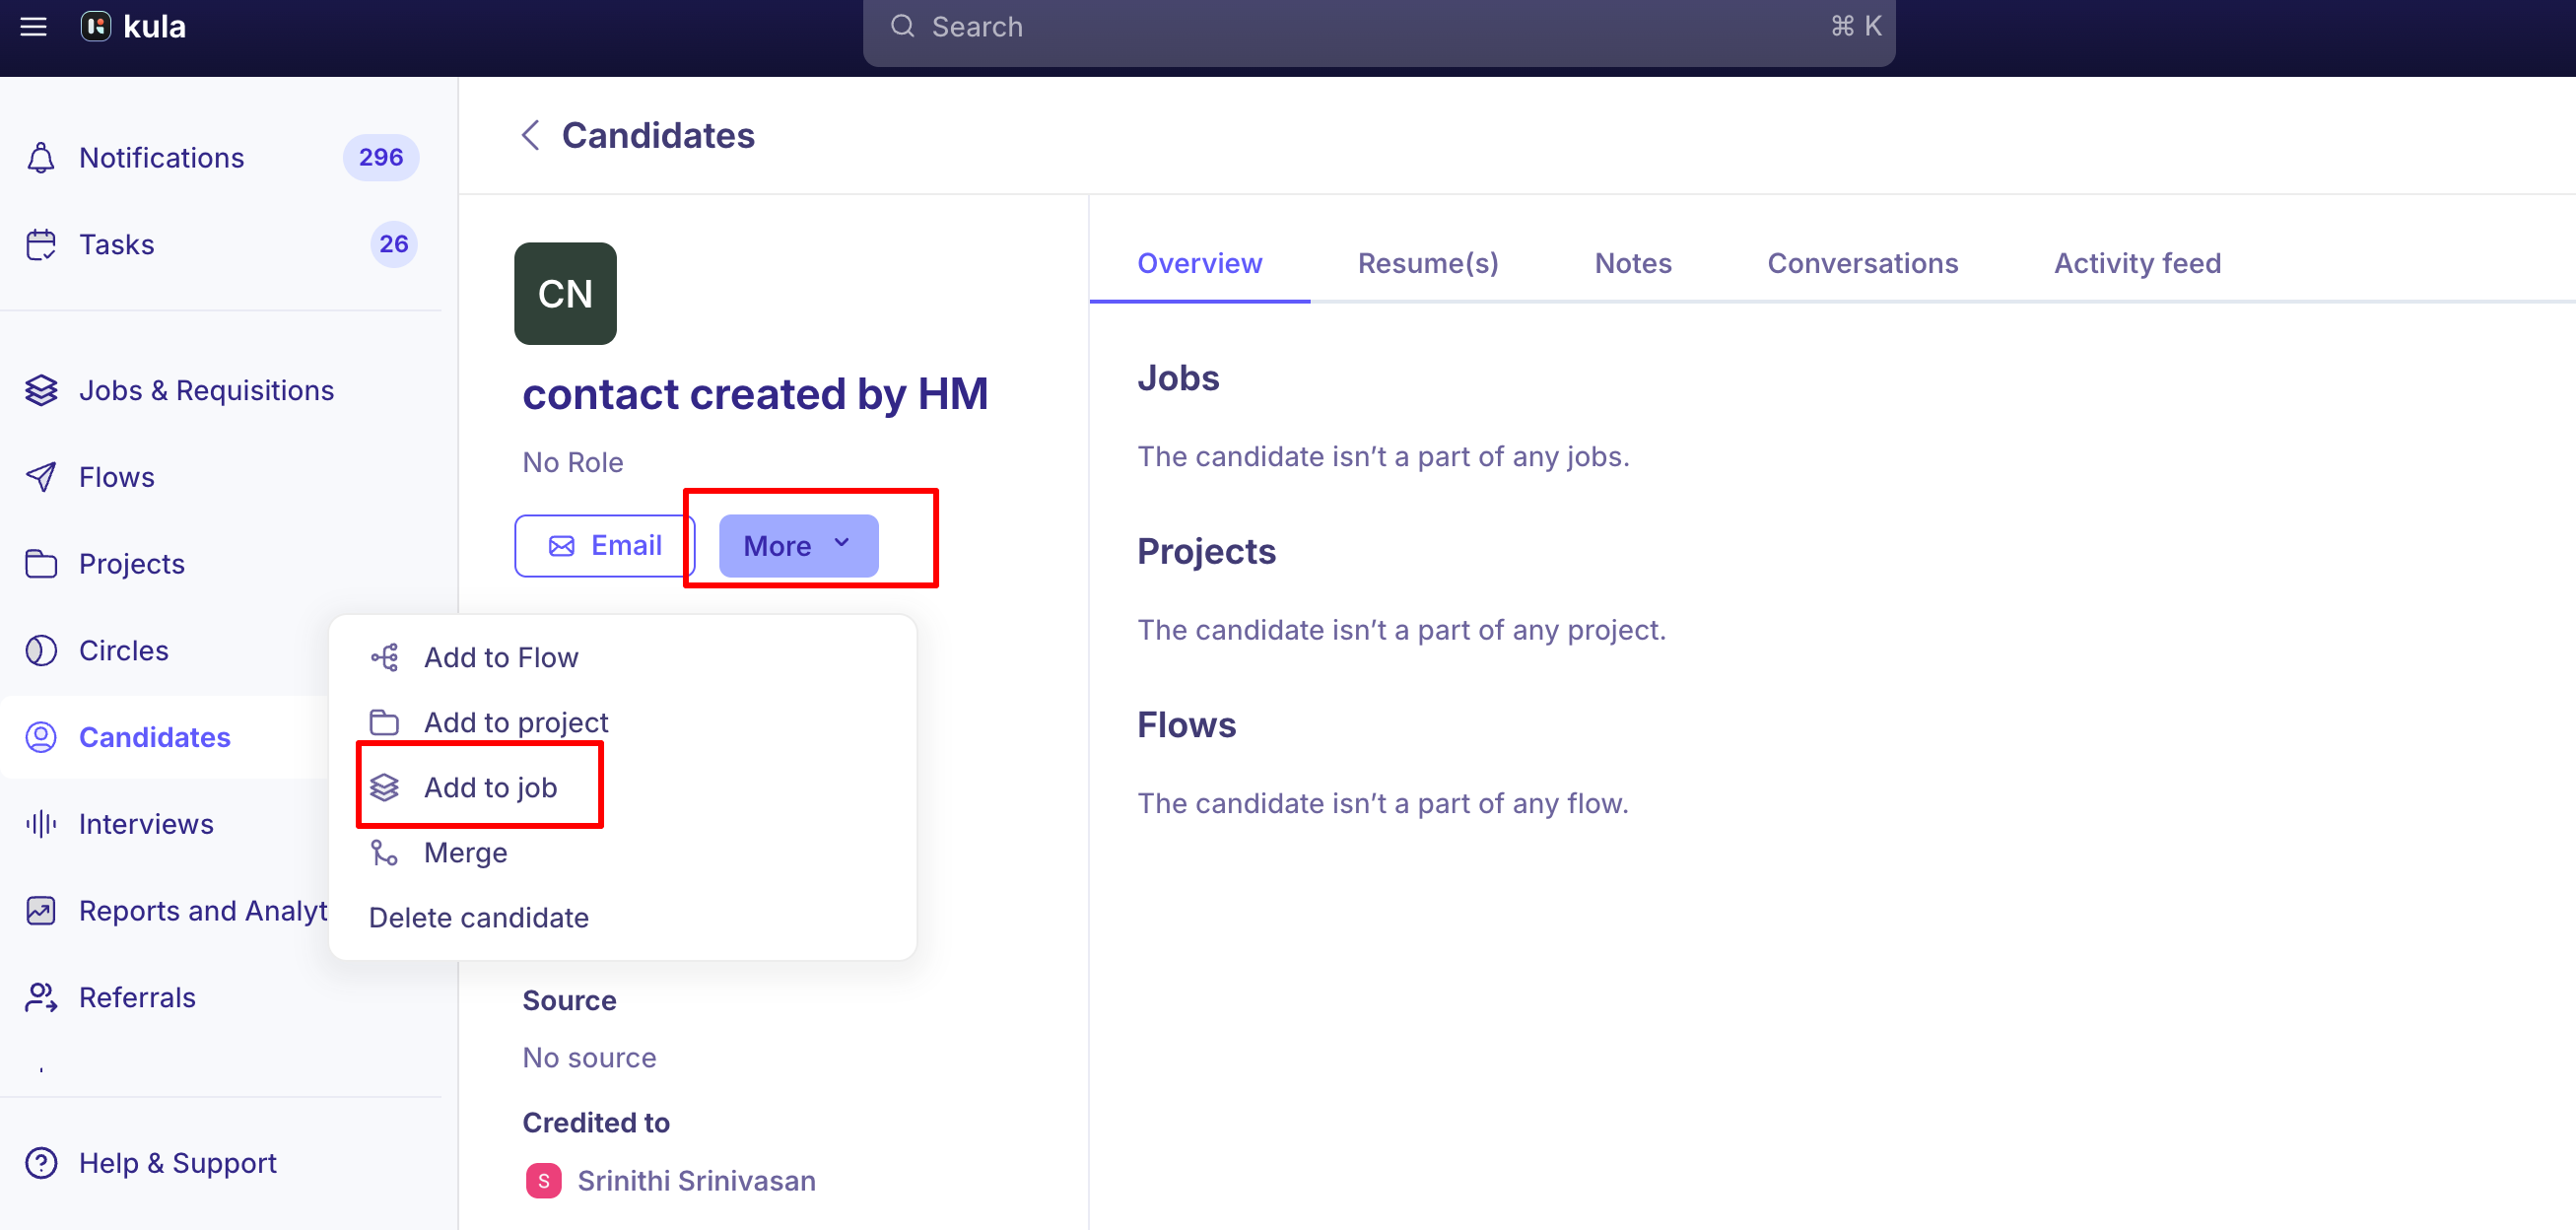Switch to the Resume(s) tab
Screen dimensions: 2576x1230
1427,263
